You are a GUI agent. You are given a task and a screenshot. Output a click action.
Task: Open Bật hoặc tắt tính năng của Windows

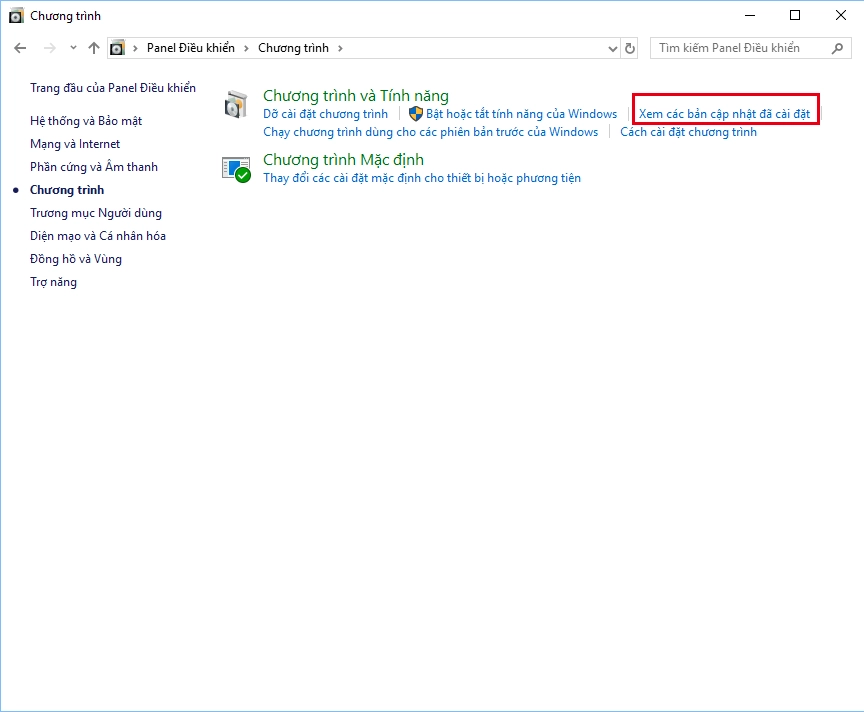[x=521, y=113]
